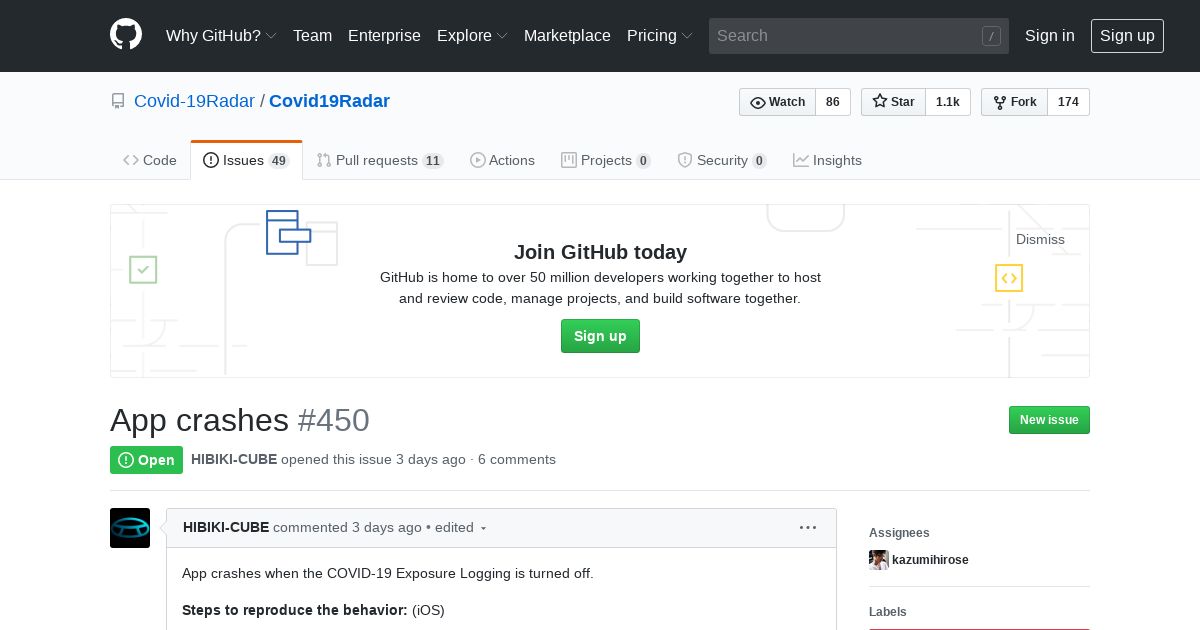The width and height of the screenshot is (1200, 630).
Task: View the 1.1k stargazers count
Action: (948, 102)
